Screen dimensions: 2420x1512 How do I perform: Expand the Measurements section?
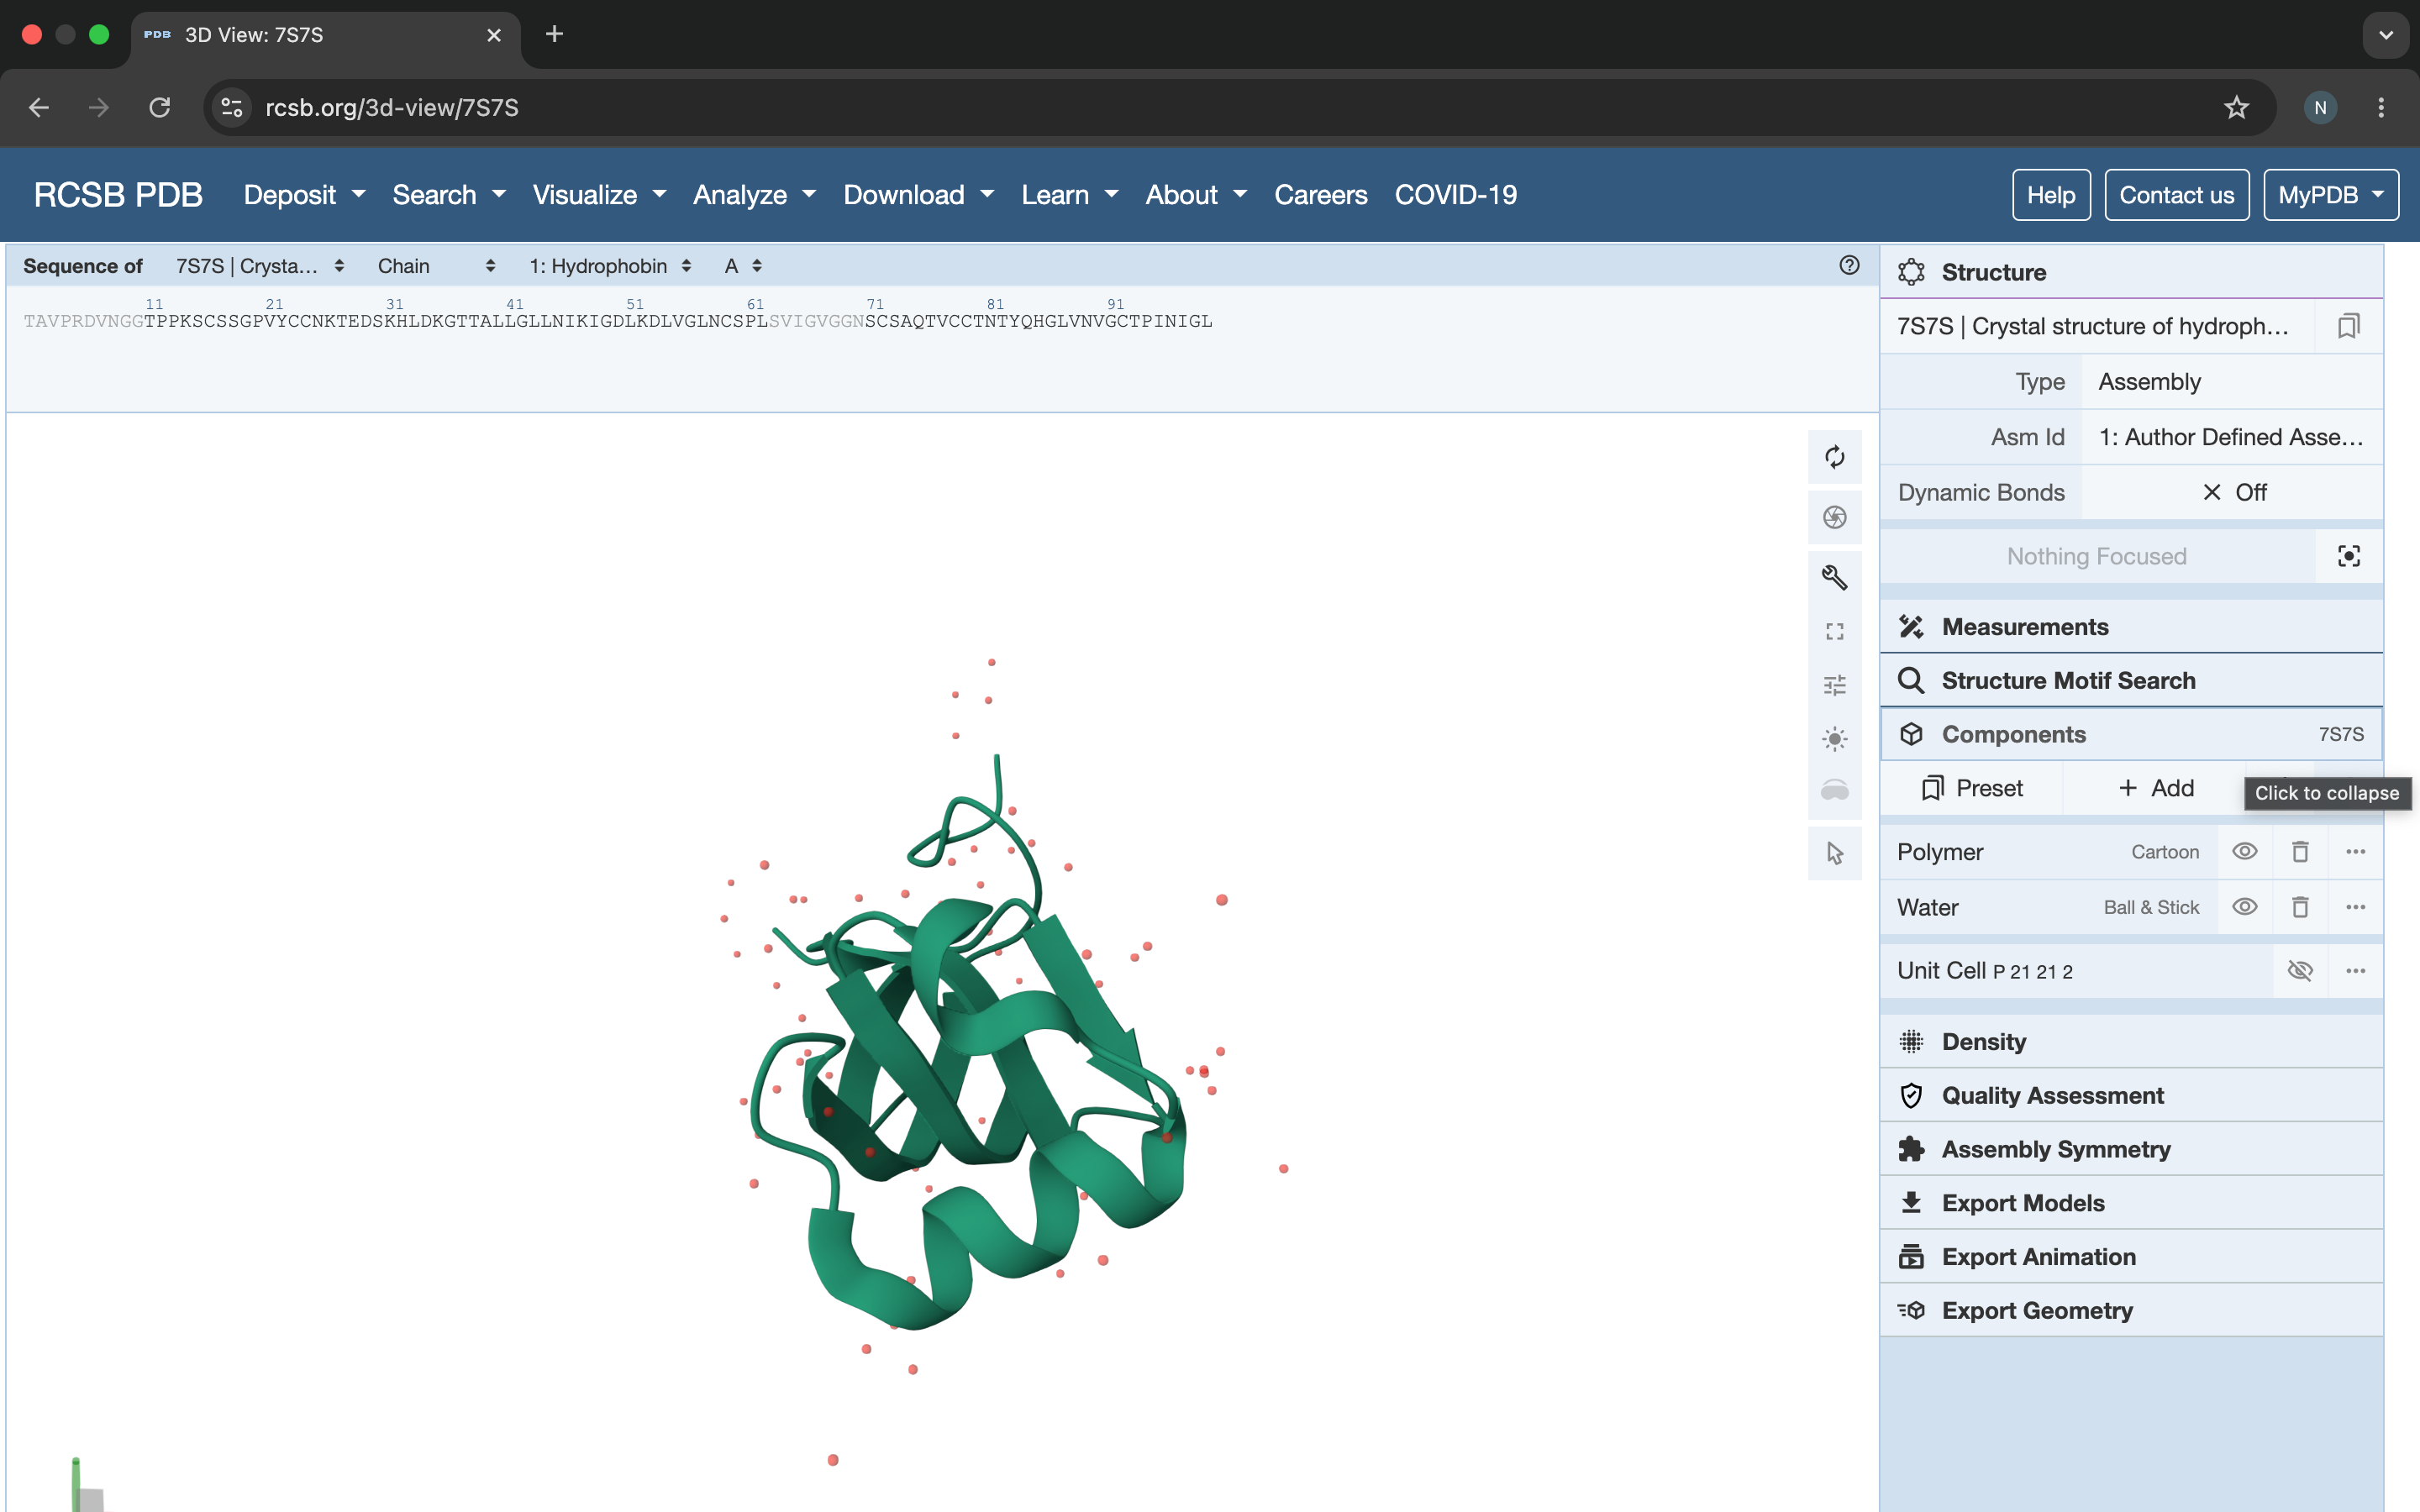point(2131,627)
